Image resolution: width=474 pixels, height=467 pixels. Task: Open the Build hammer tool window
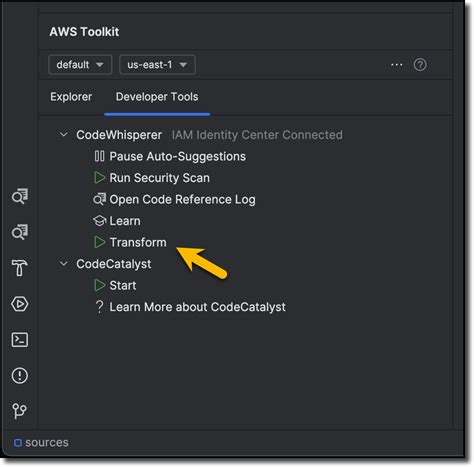[19, 268]
